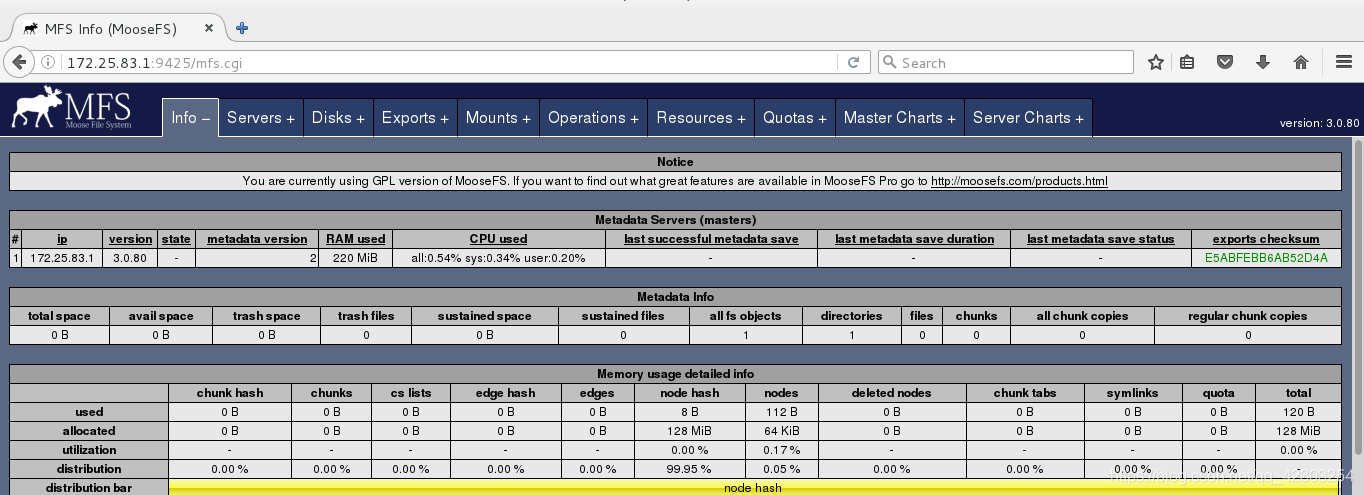Click the distribution bar row label
Image resolution: width=1364 pixels, height=495 pixels.
(89, 488)
